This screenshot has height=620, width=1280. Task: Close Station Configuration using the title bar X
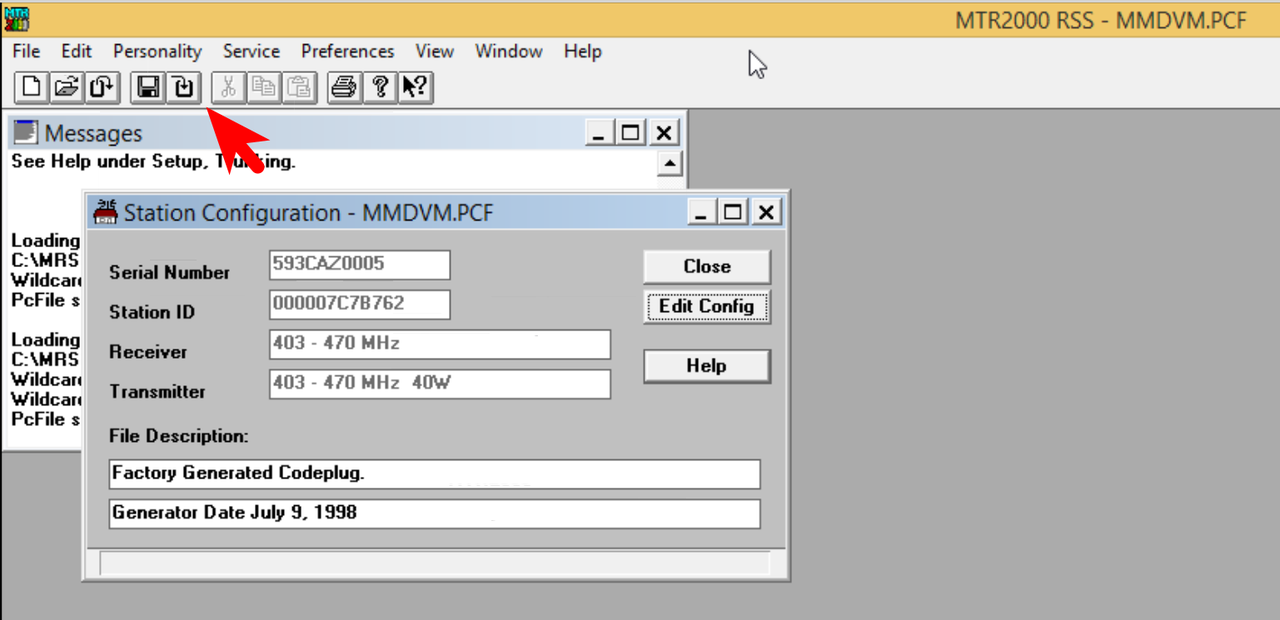coord(766,212)
